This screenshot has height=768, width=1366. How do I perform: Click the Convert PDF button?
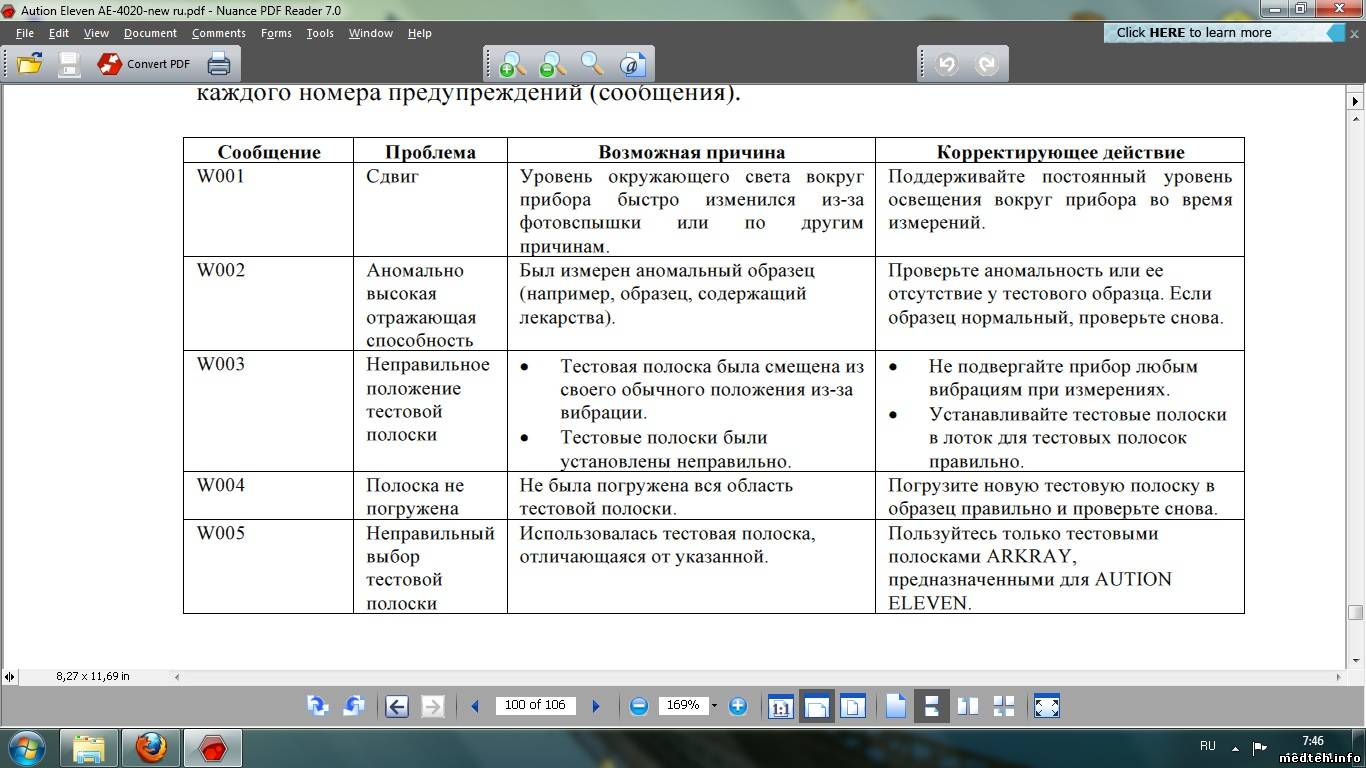144,64
